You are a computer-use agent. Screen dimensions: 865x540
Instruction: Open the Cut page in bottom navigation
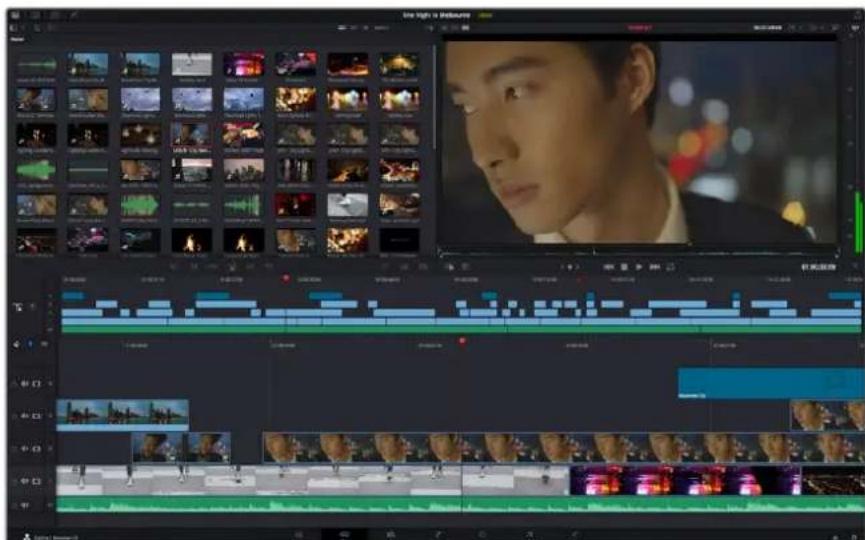tap(345, 534)
